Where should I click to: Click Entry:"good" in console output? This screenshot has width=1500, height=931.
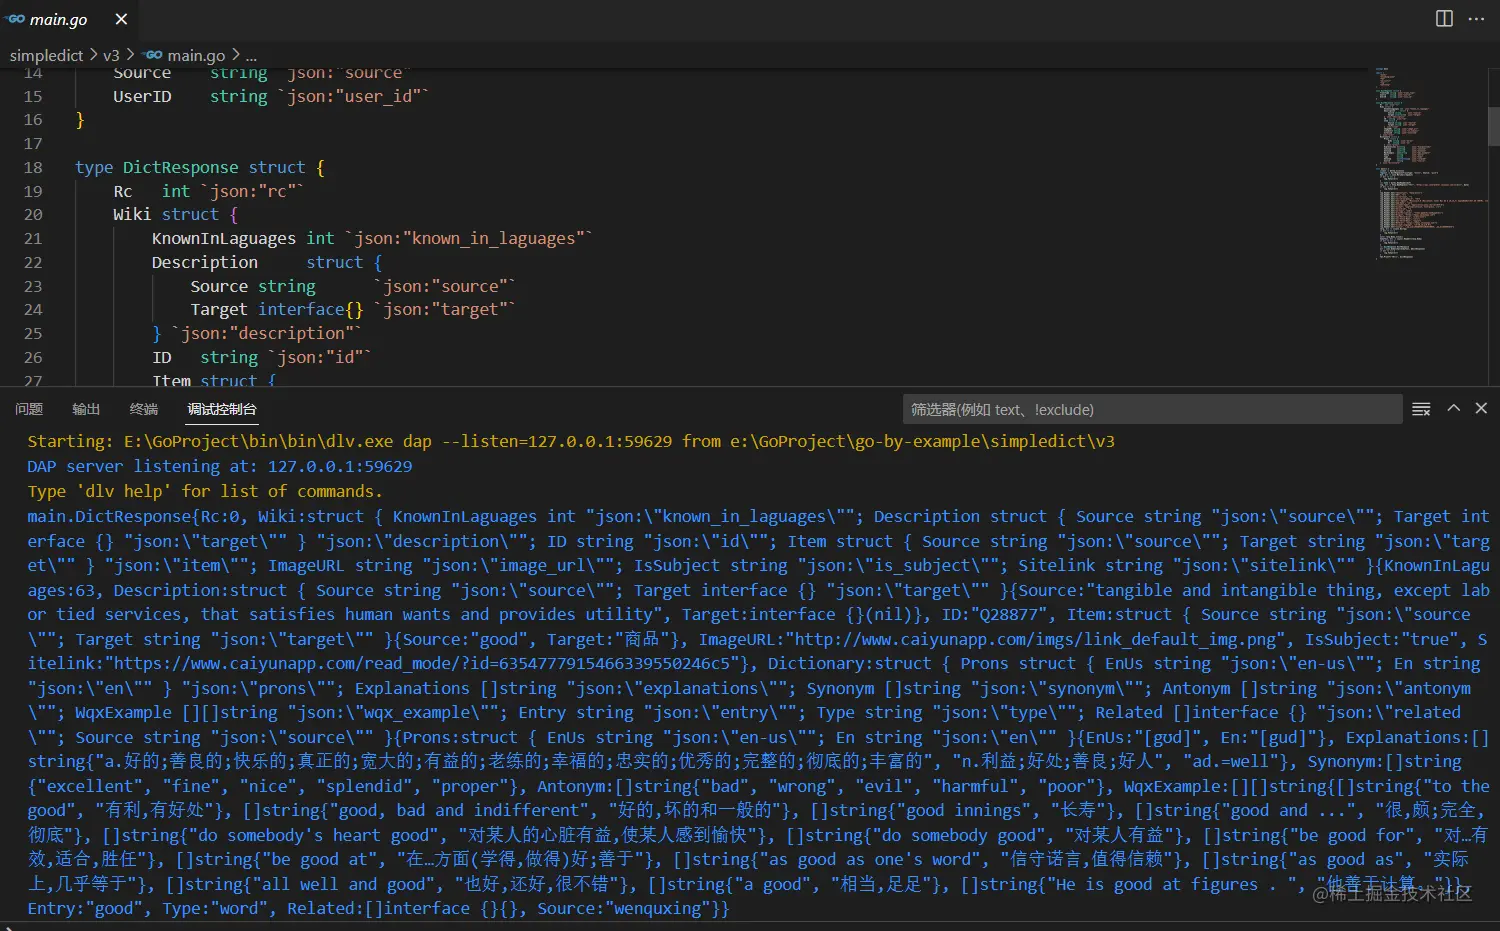[x=85, y=908]
